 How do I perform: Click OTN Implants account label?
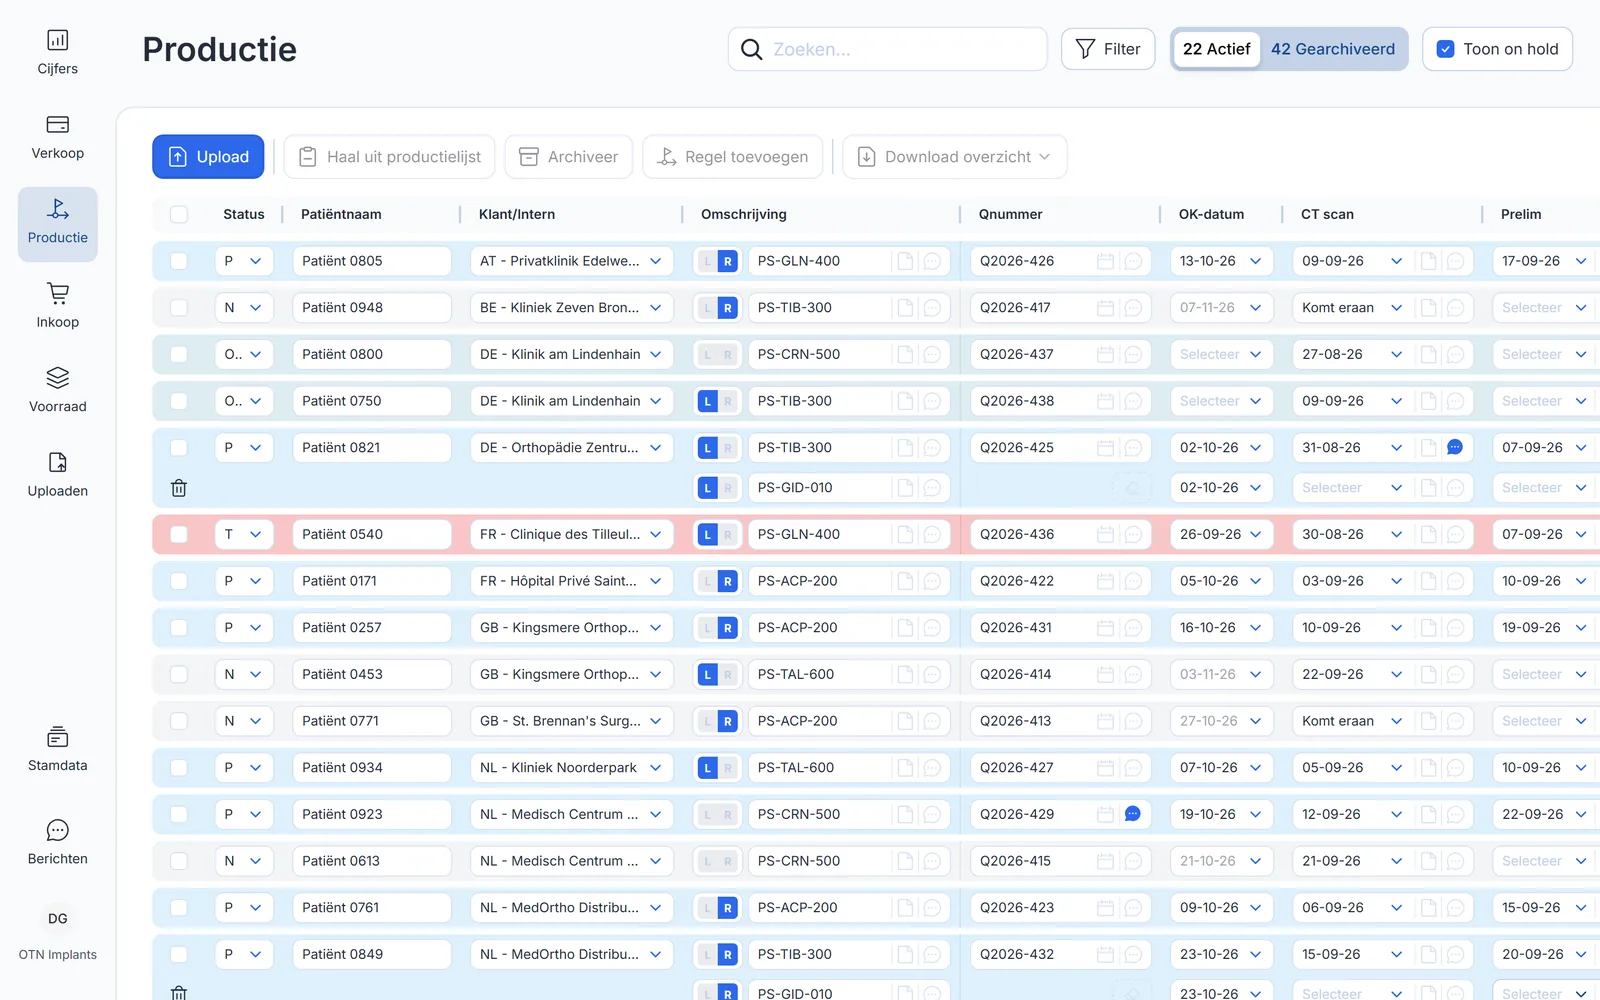[58, 955]
